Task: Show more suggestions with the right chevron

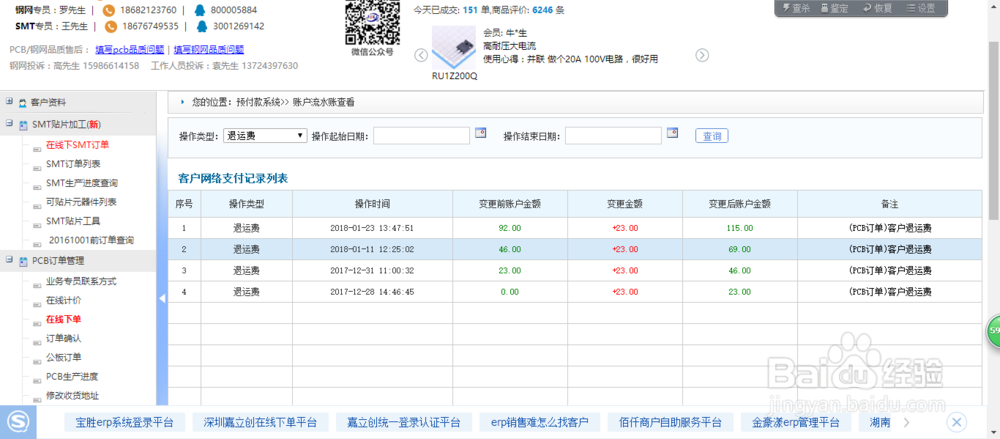Action: (x=906, y=422)
